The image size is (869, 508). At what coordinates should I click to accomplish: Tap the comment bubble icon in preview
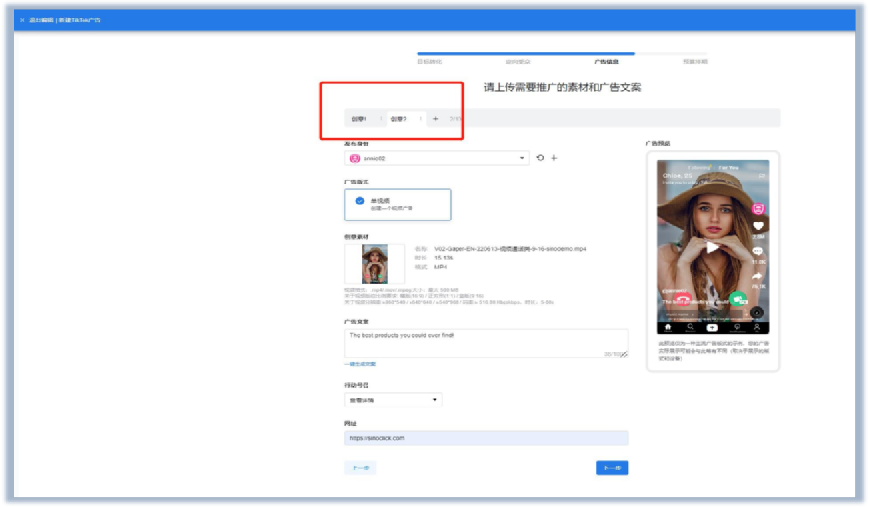point(758,252)
